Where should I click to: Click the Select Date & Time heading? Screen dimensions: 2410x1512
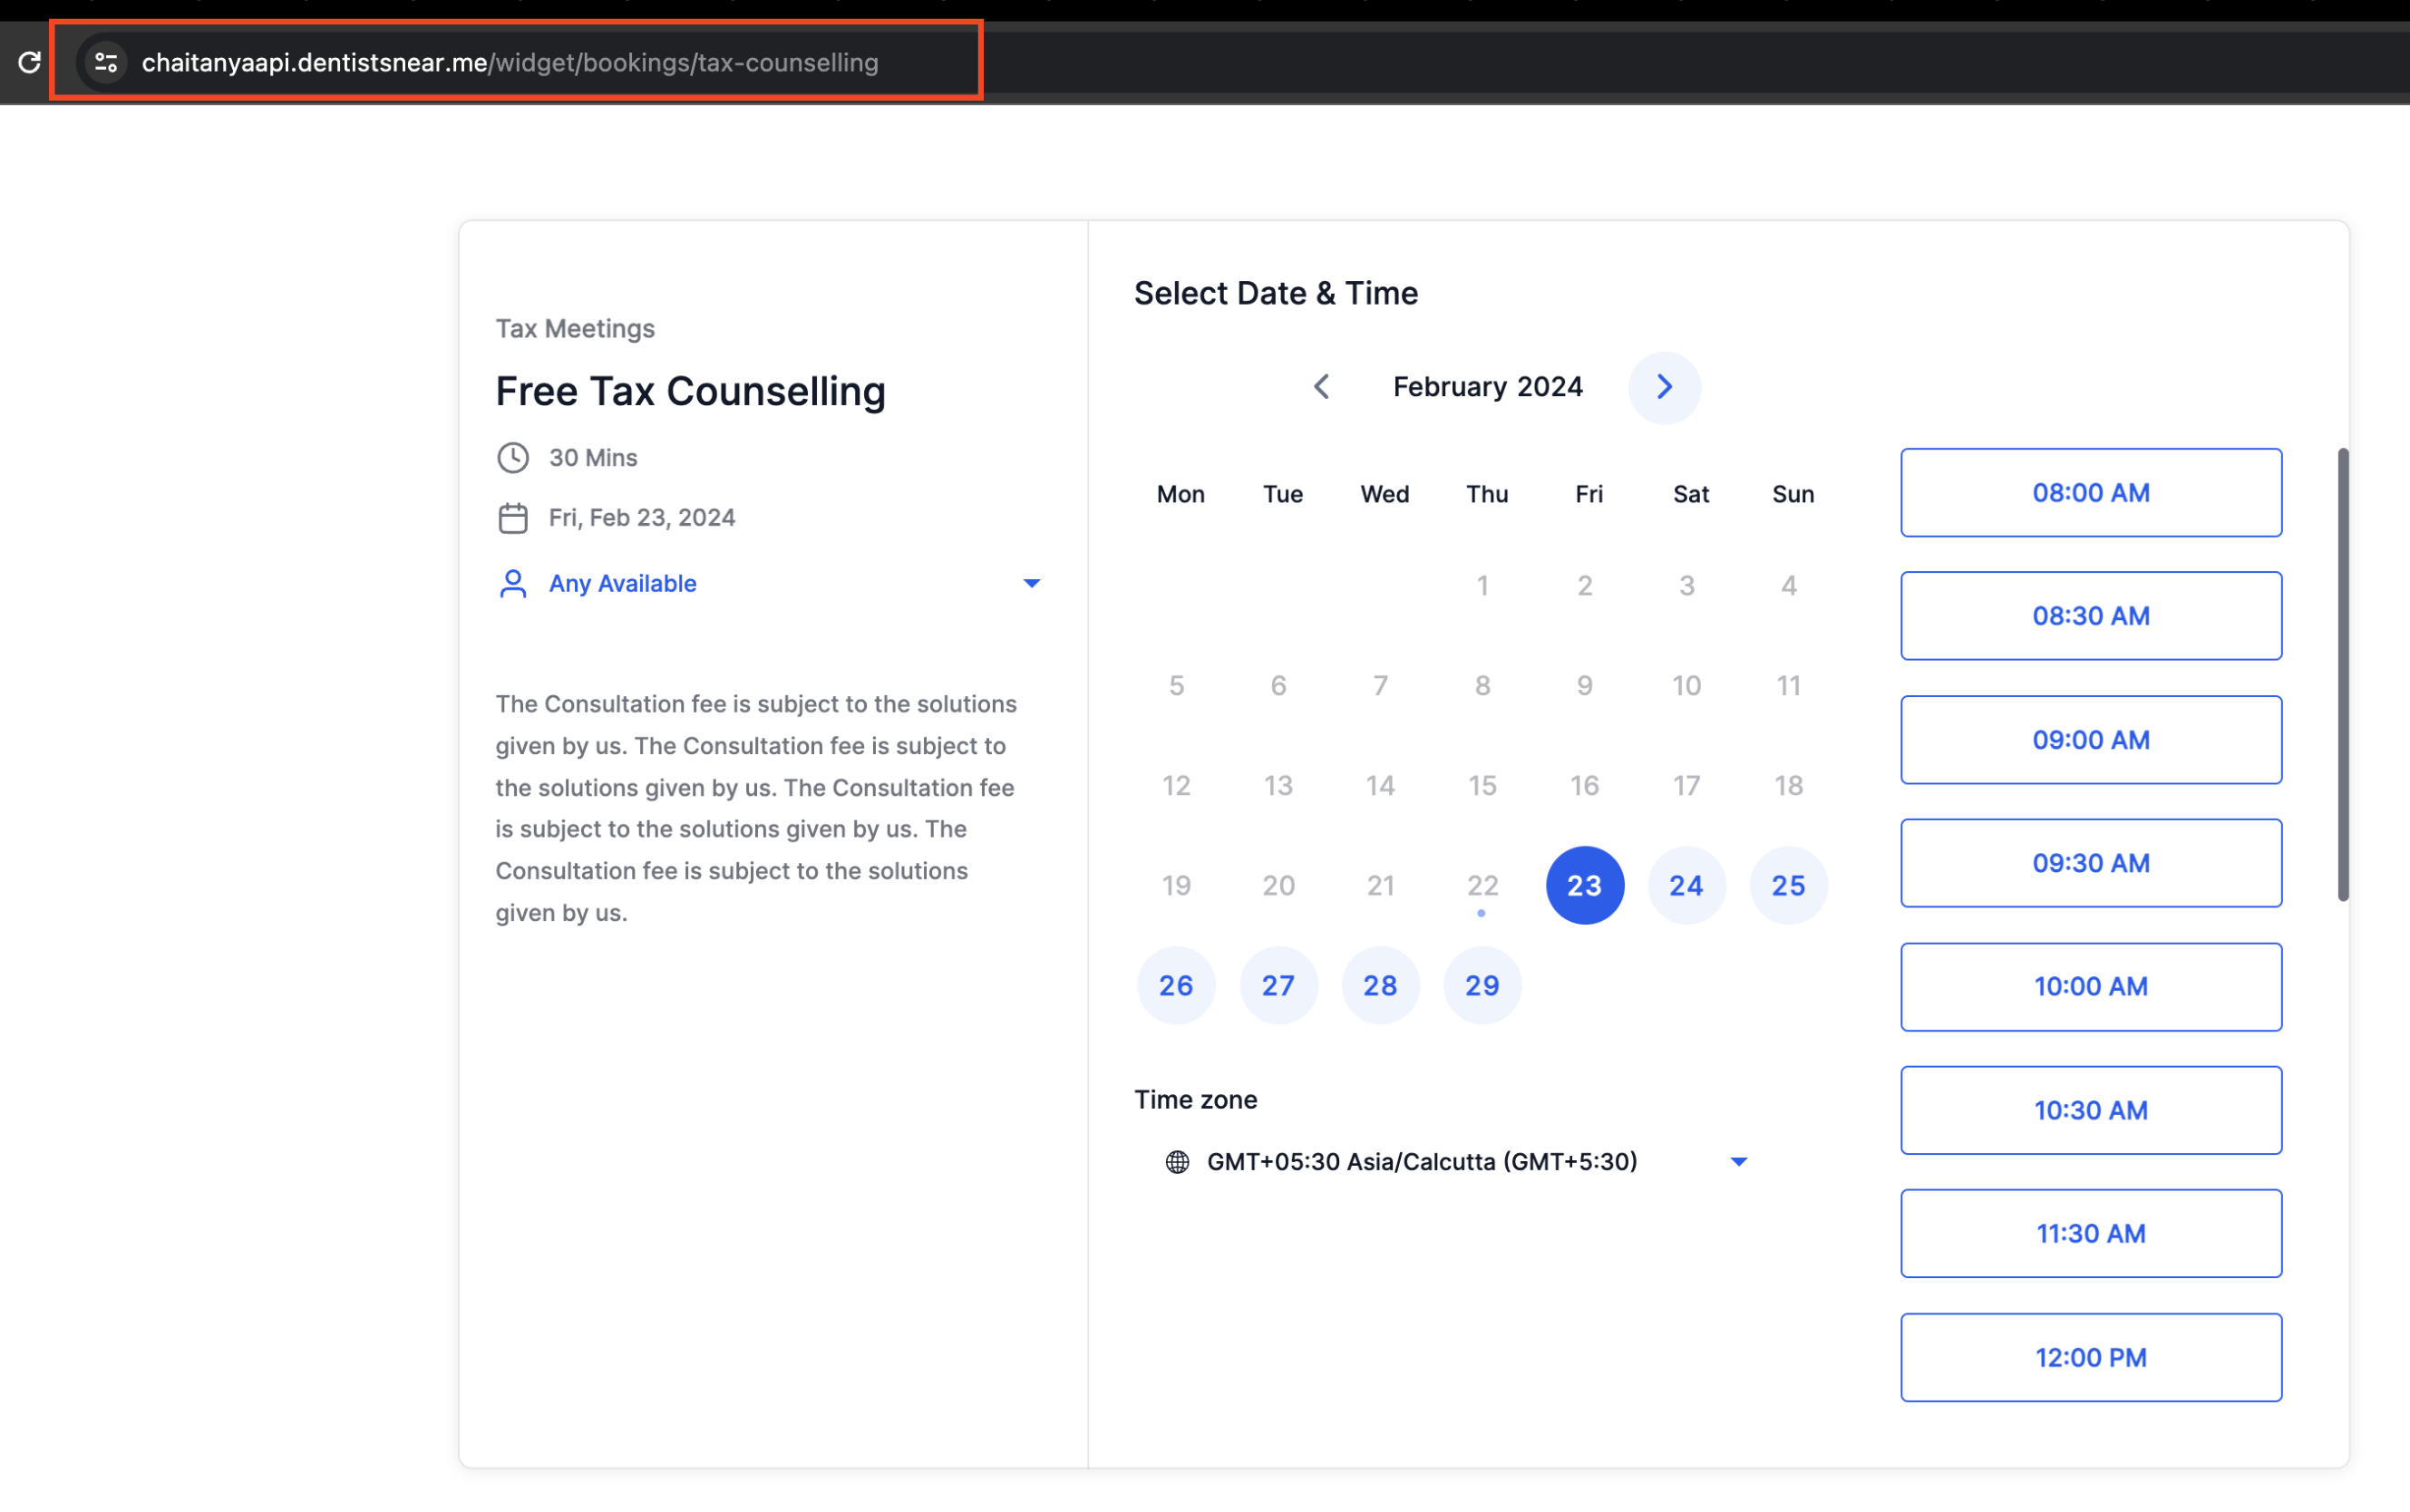[1276, 293]
